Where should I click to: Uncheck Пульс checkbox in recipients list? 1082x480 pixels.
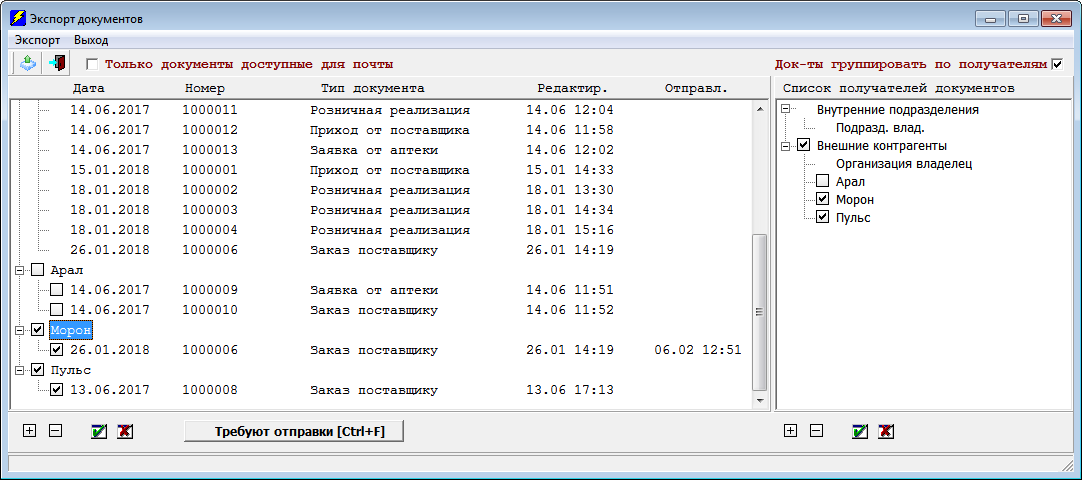pyautogui.click(x=823, y=217)
